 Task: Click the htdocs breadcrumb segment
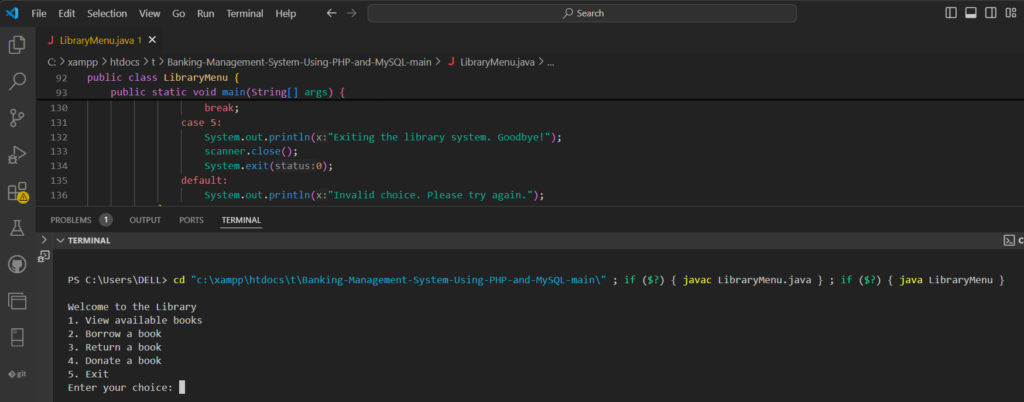pos(123,62)
